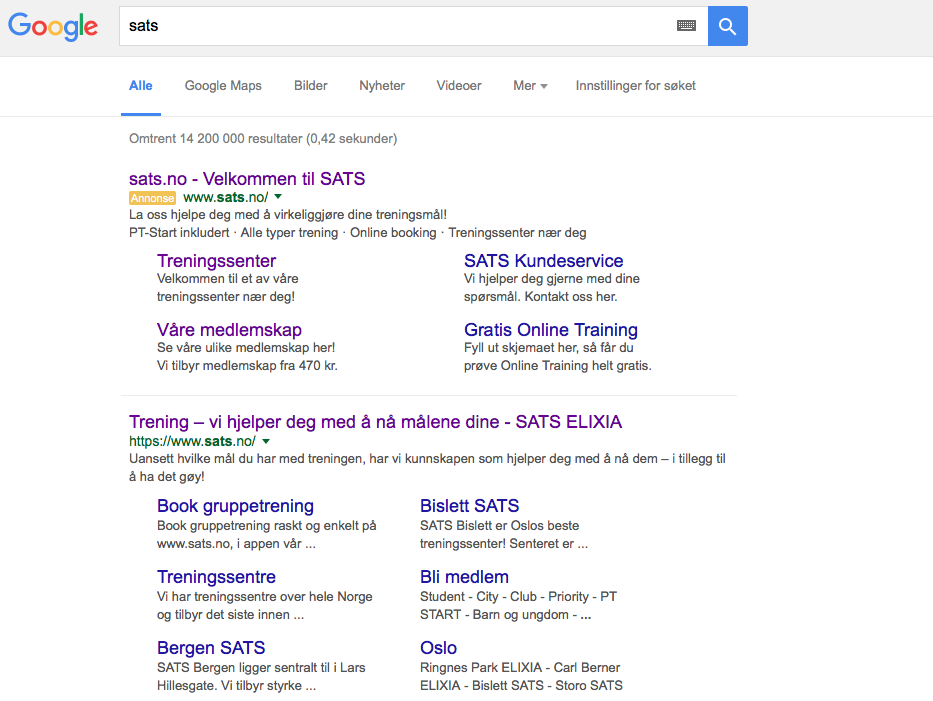Click text 'Vi tilbyr medlemskap fra 470 kr.'
Image resolution: width=933 pixels, height=701 pixels.
[247, 365]
